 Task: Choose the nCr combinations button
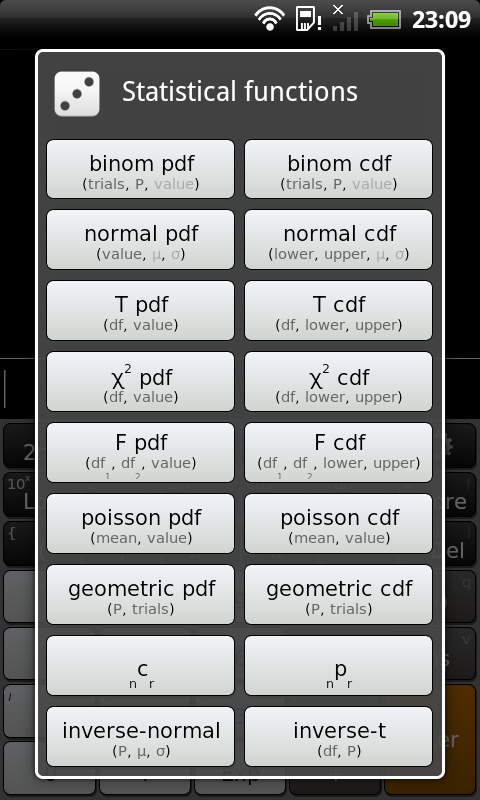coord(140,665)
